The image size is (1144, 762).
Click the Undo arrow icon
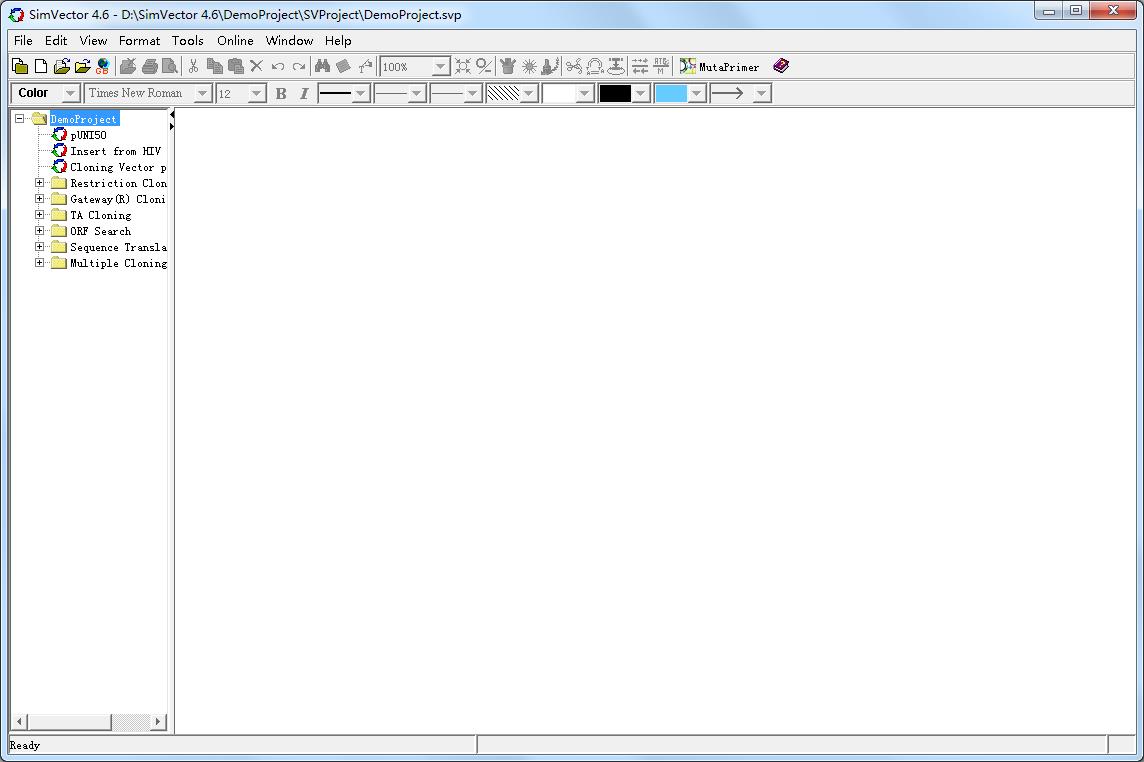coord(278,67)
